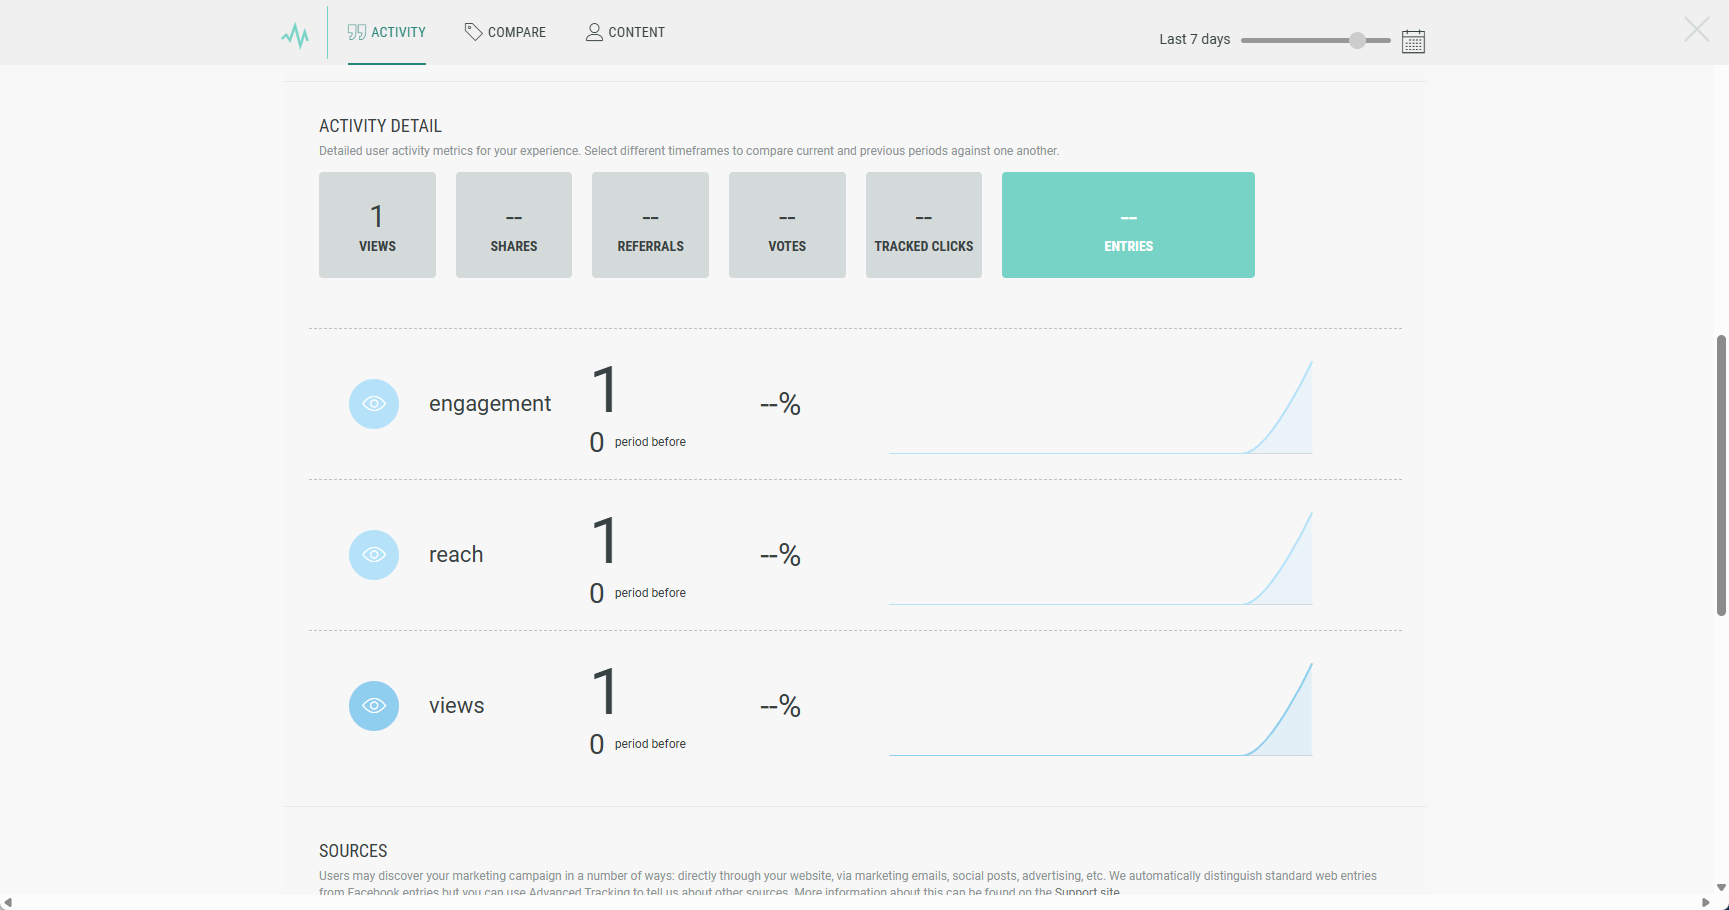Switch to the Activity tab
Image resolution: width=1729 pixels, height=910 pixels.
pyautogui.click(x=387, y=33)
